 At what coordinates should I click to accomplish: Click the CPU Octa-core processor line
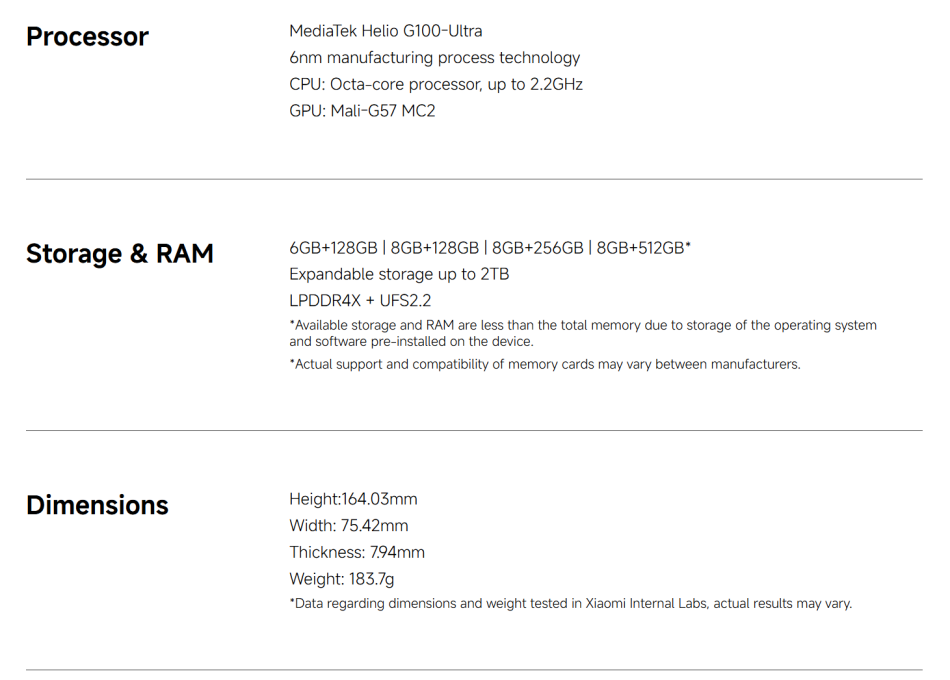pos(435,84)
